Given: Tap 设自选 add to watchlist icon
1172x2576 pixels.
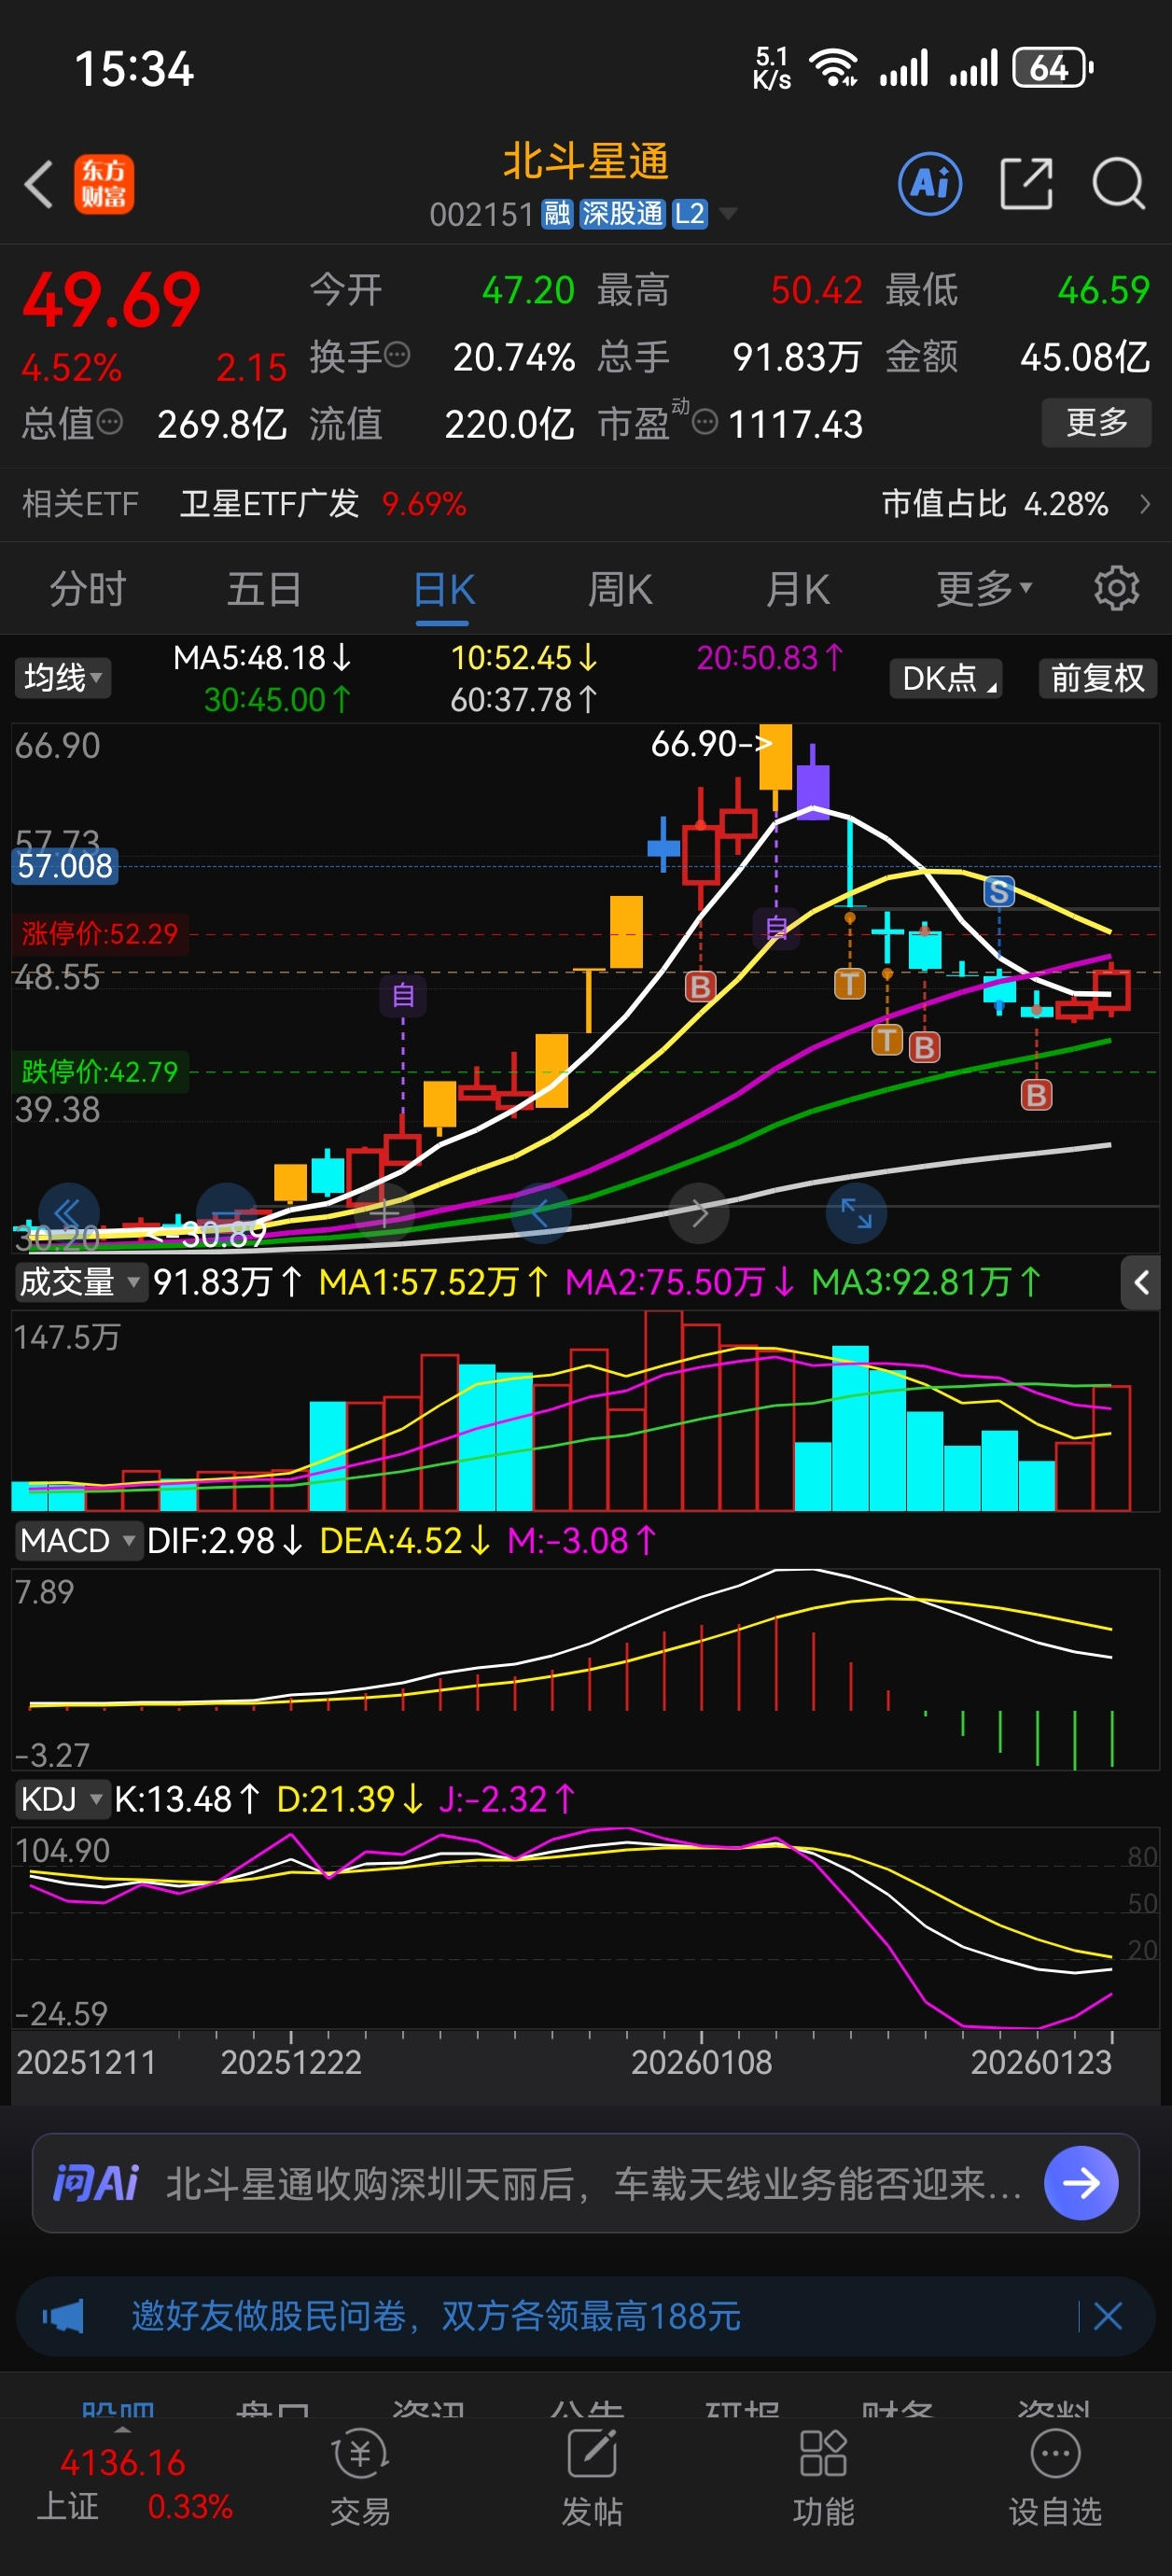Looking at the screenshot, I should [1055, 2479].
